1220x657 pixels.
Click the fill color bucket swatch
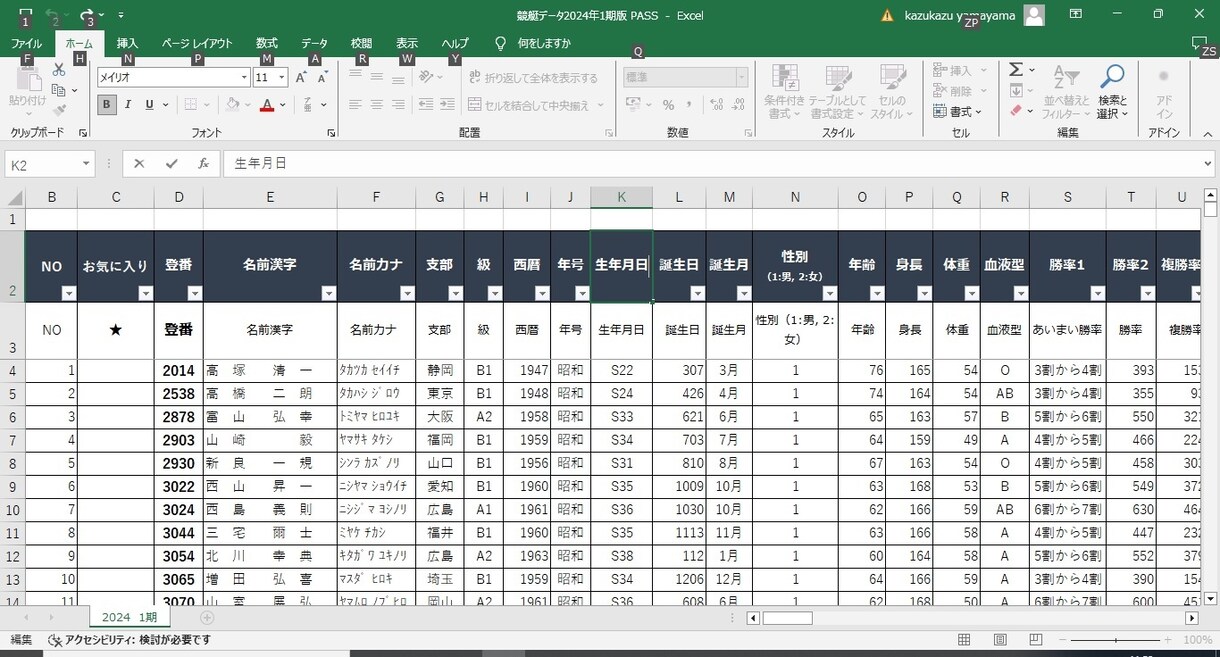[x=233, y=105]
